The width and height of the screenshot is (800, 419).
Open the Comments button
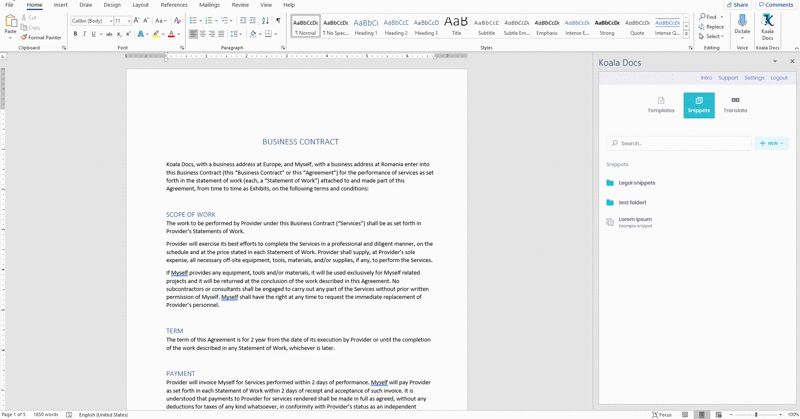[776, 5]
